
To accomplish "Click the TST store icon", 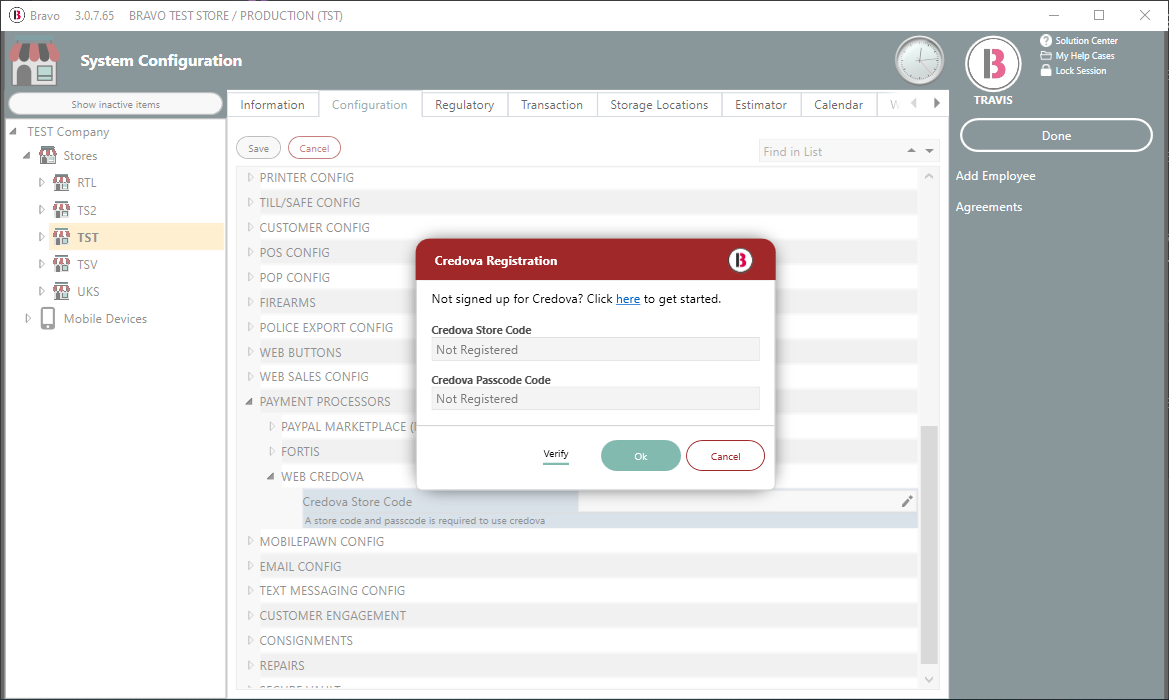I will click(61, 237).
